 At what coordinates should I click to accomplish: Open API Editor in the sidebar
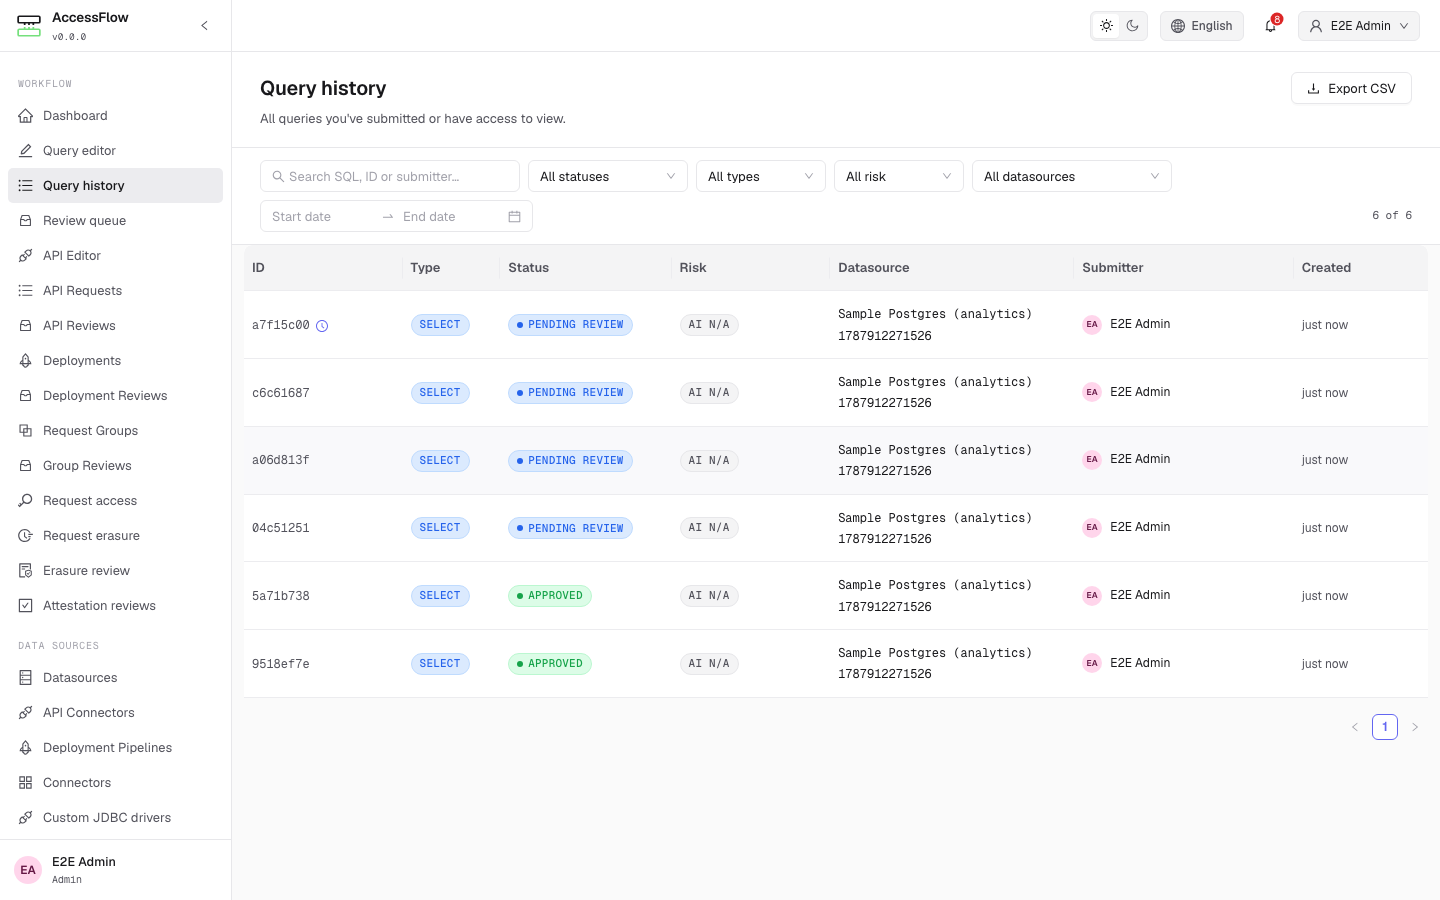(x=115, y=256)
